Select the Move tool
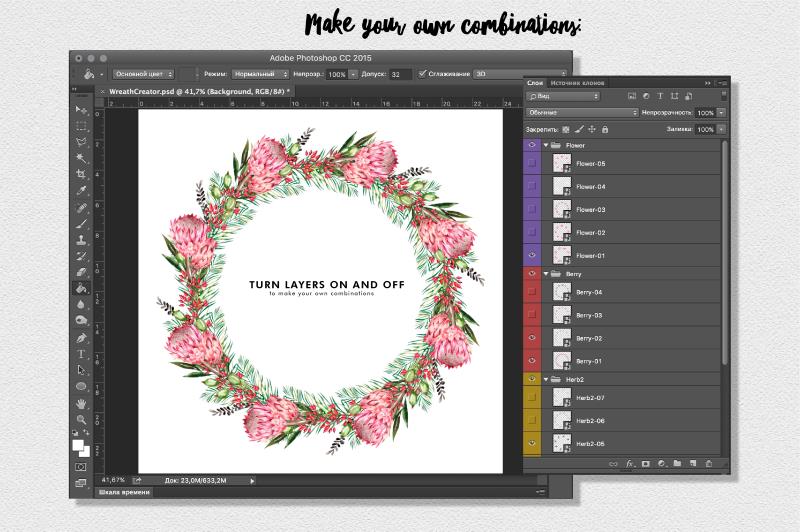Image resolution: width=800 pixels, height=532 pixels. click(81, 108)
